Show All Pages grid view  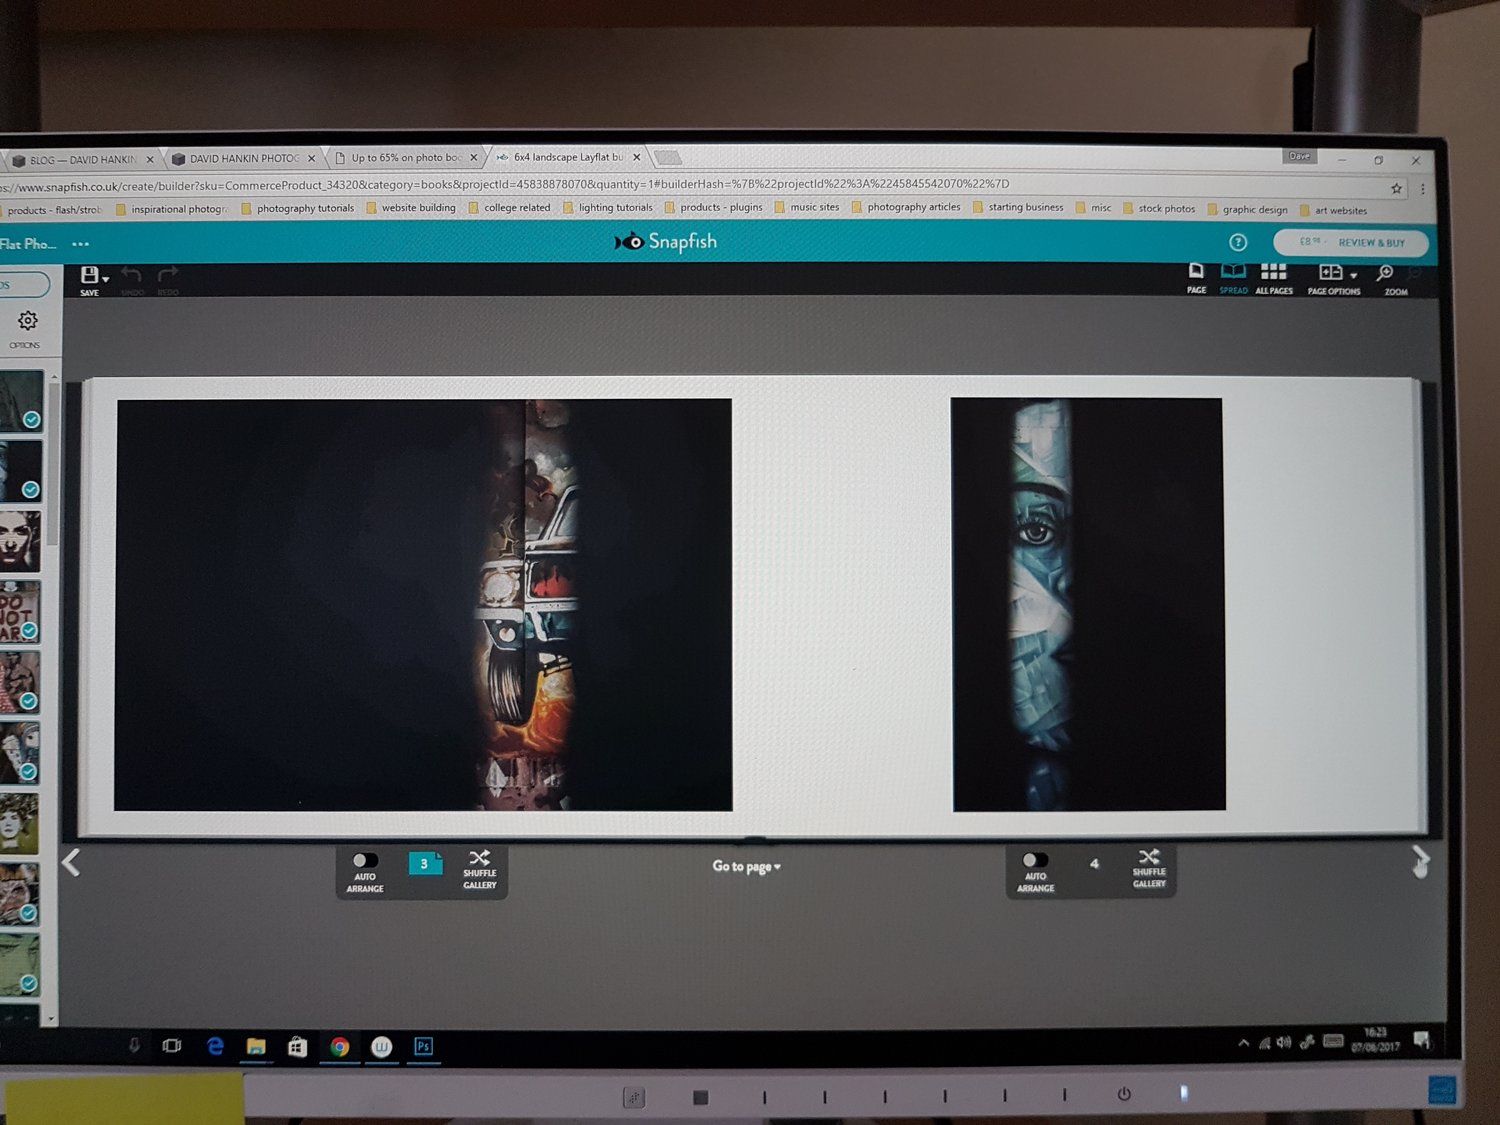1273,272
